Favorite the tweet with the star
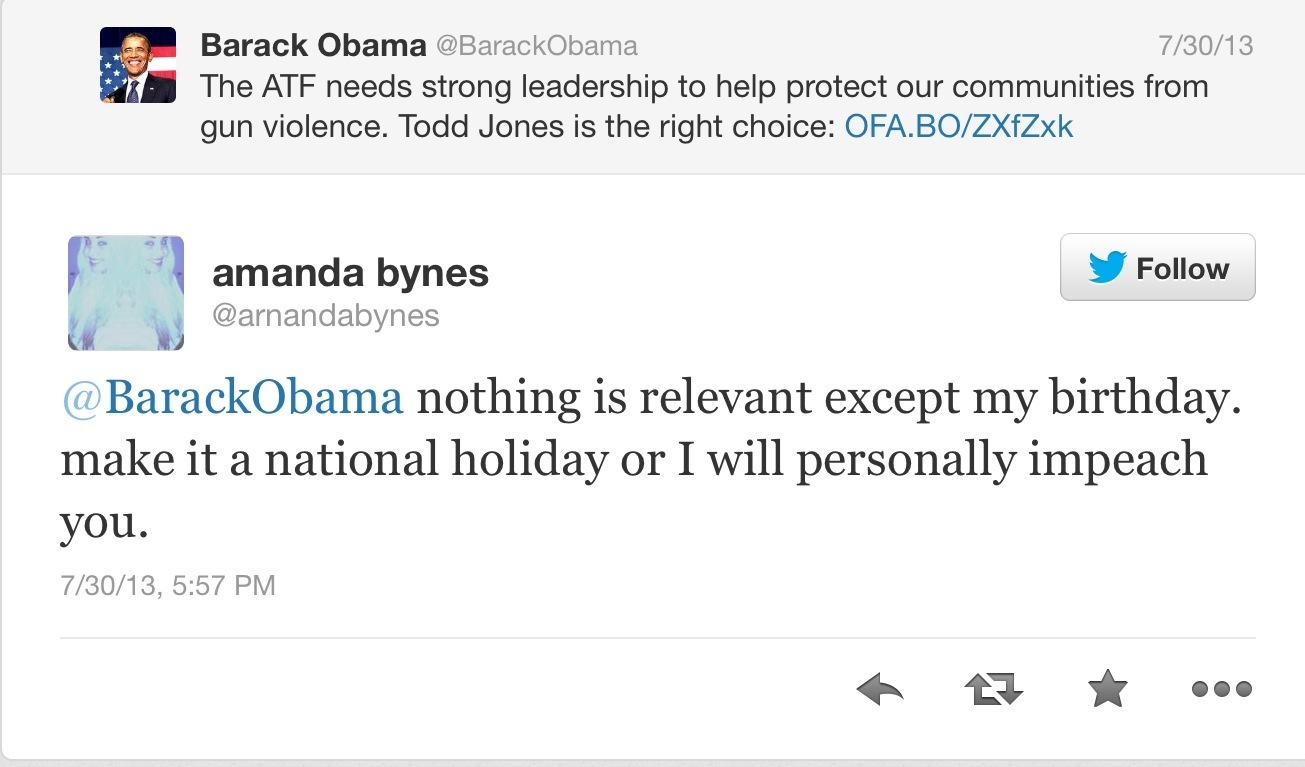This screenshot has width=1305, height=767. pyautogui.click(x=1107, y=688)
